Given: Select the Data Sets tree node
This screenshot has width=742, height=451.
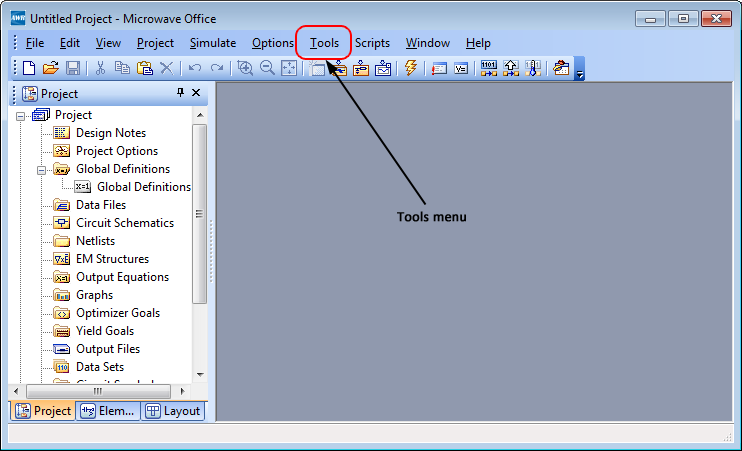Looking at the screenshot, I should coord(100,367).
